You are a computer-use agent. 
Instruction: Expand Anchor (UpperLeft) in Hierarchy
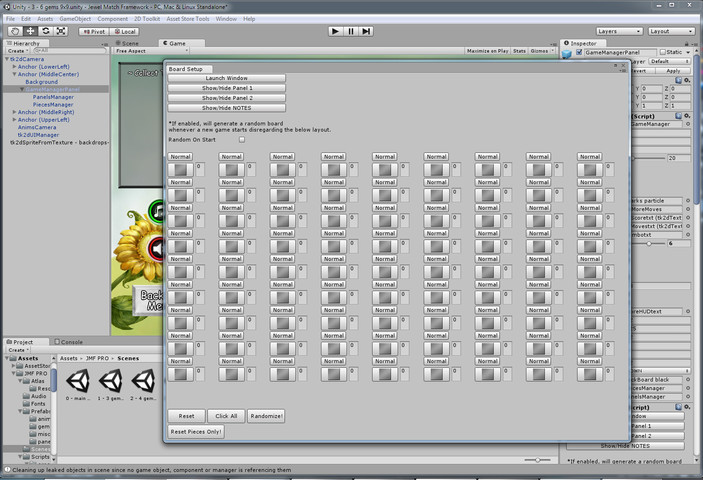tap(15, 120)
